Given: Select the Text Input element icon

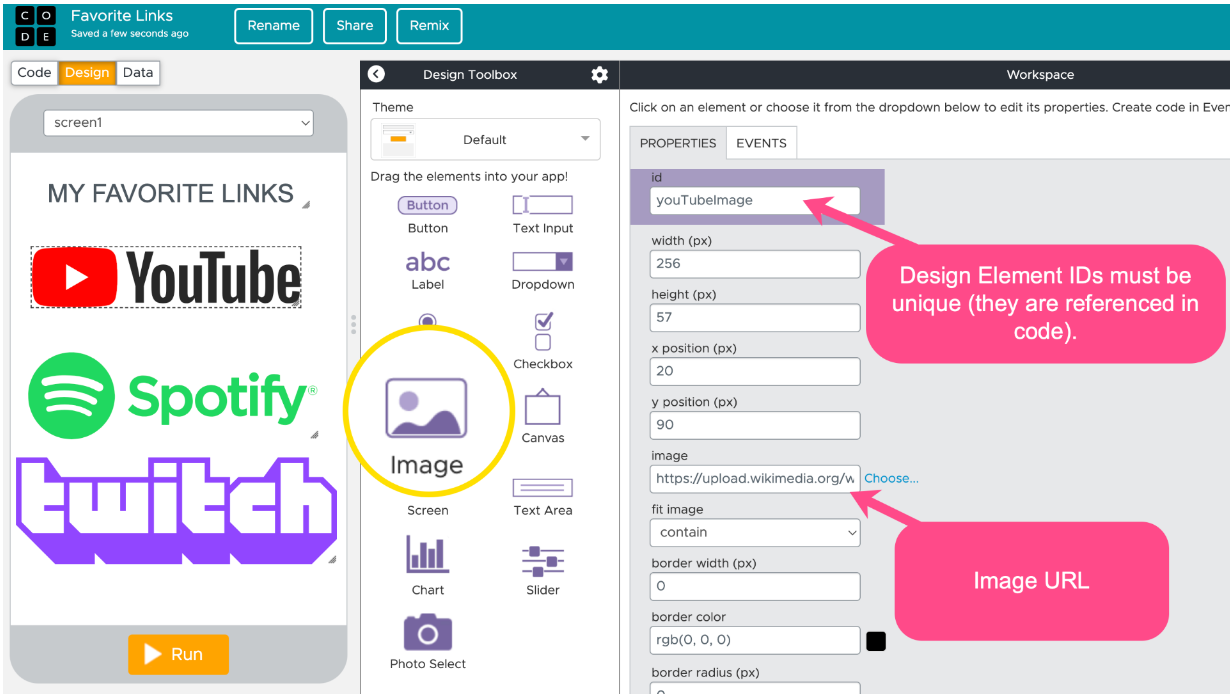Looking at the screenshot, I should (543, 205).
